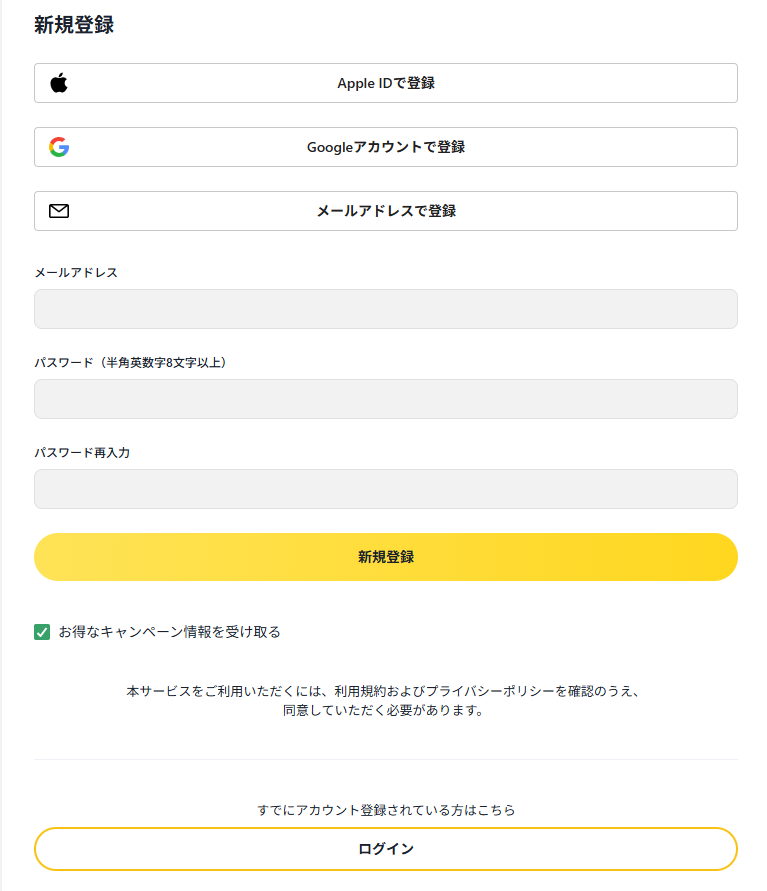The image size is (767, 891).
Task: Click the パスワード（半角英数字8文字以上） label
Action: point(130,363)
